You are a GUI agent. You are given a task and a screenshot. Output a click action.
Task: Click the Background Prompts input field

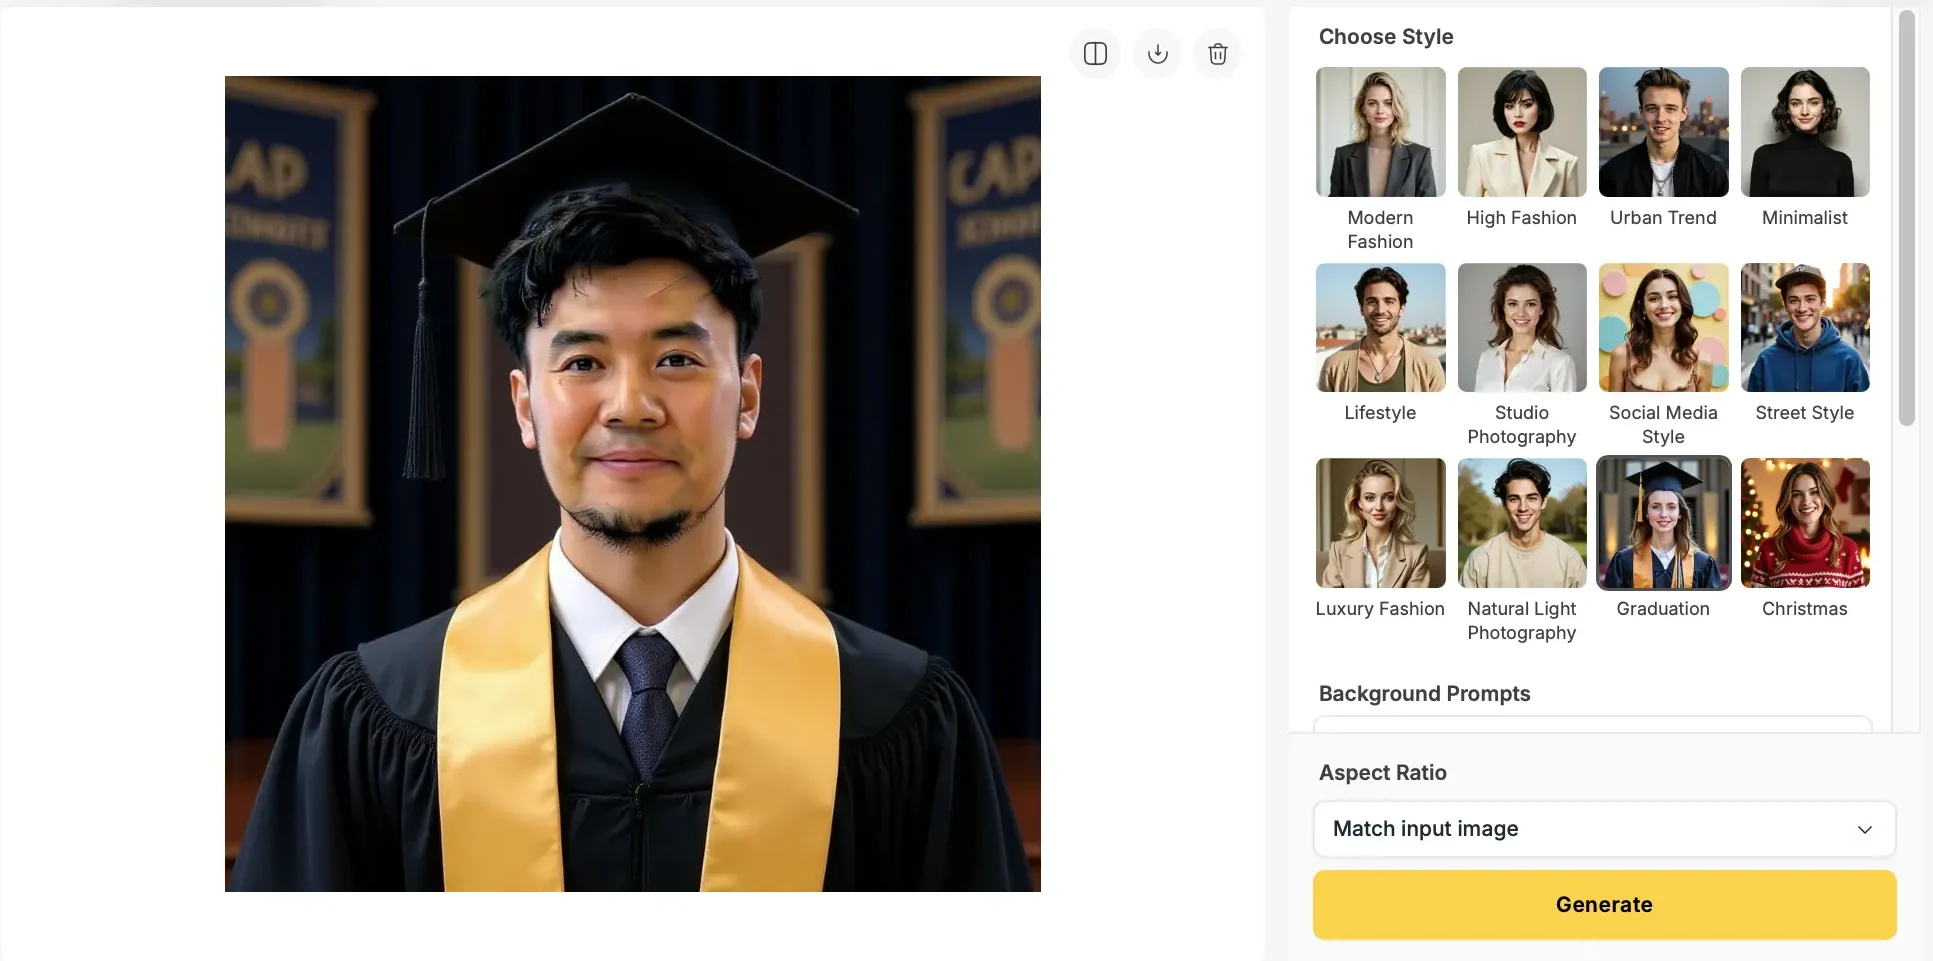[1592, 724]
